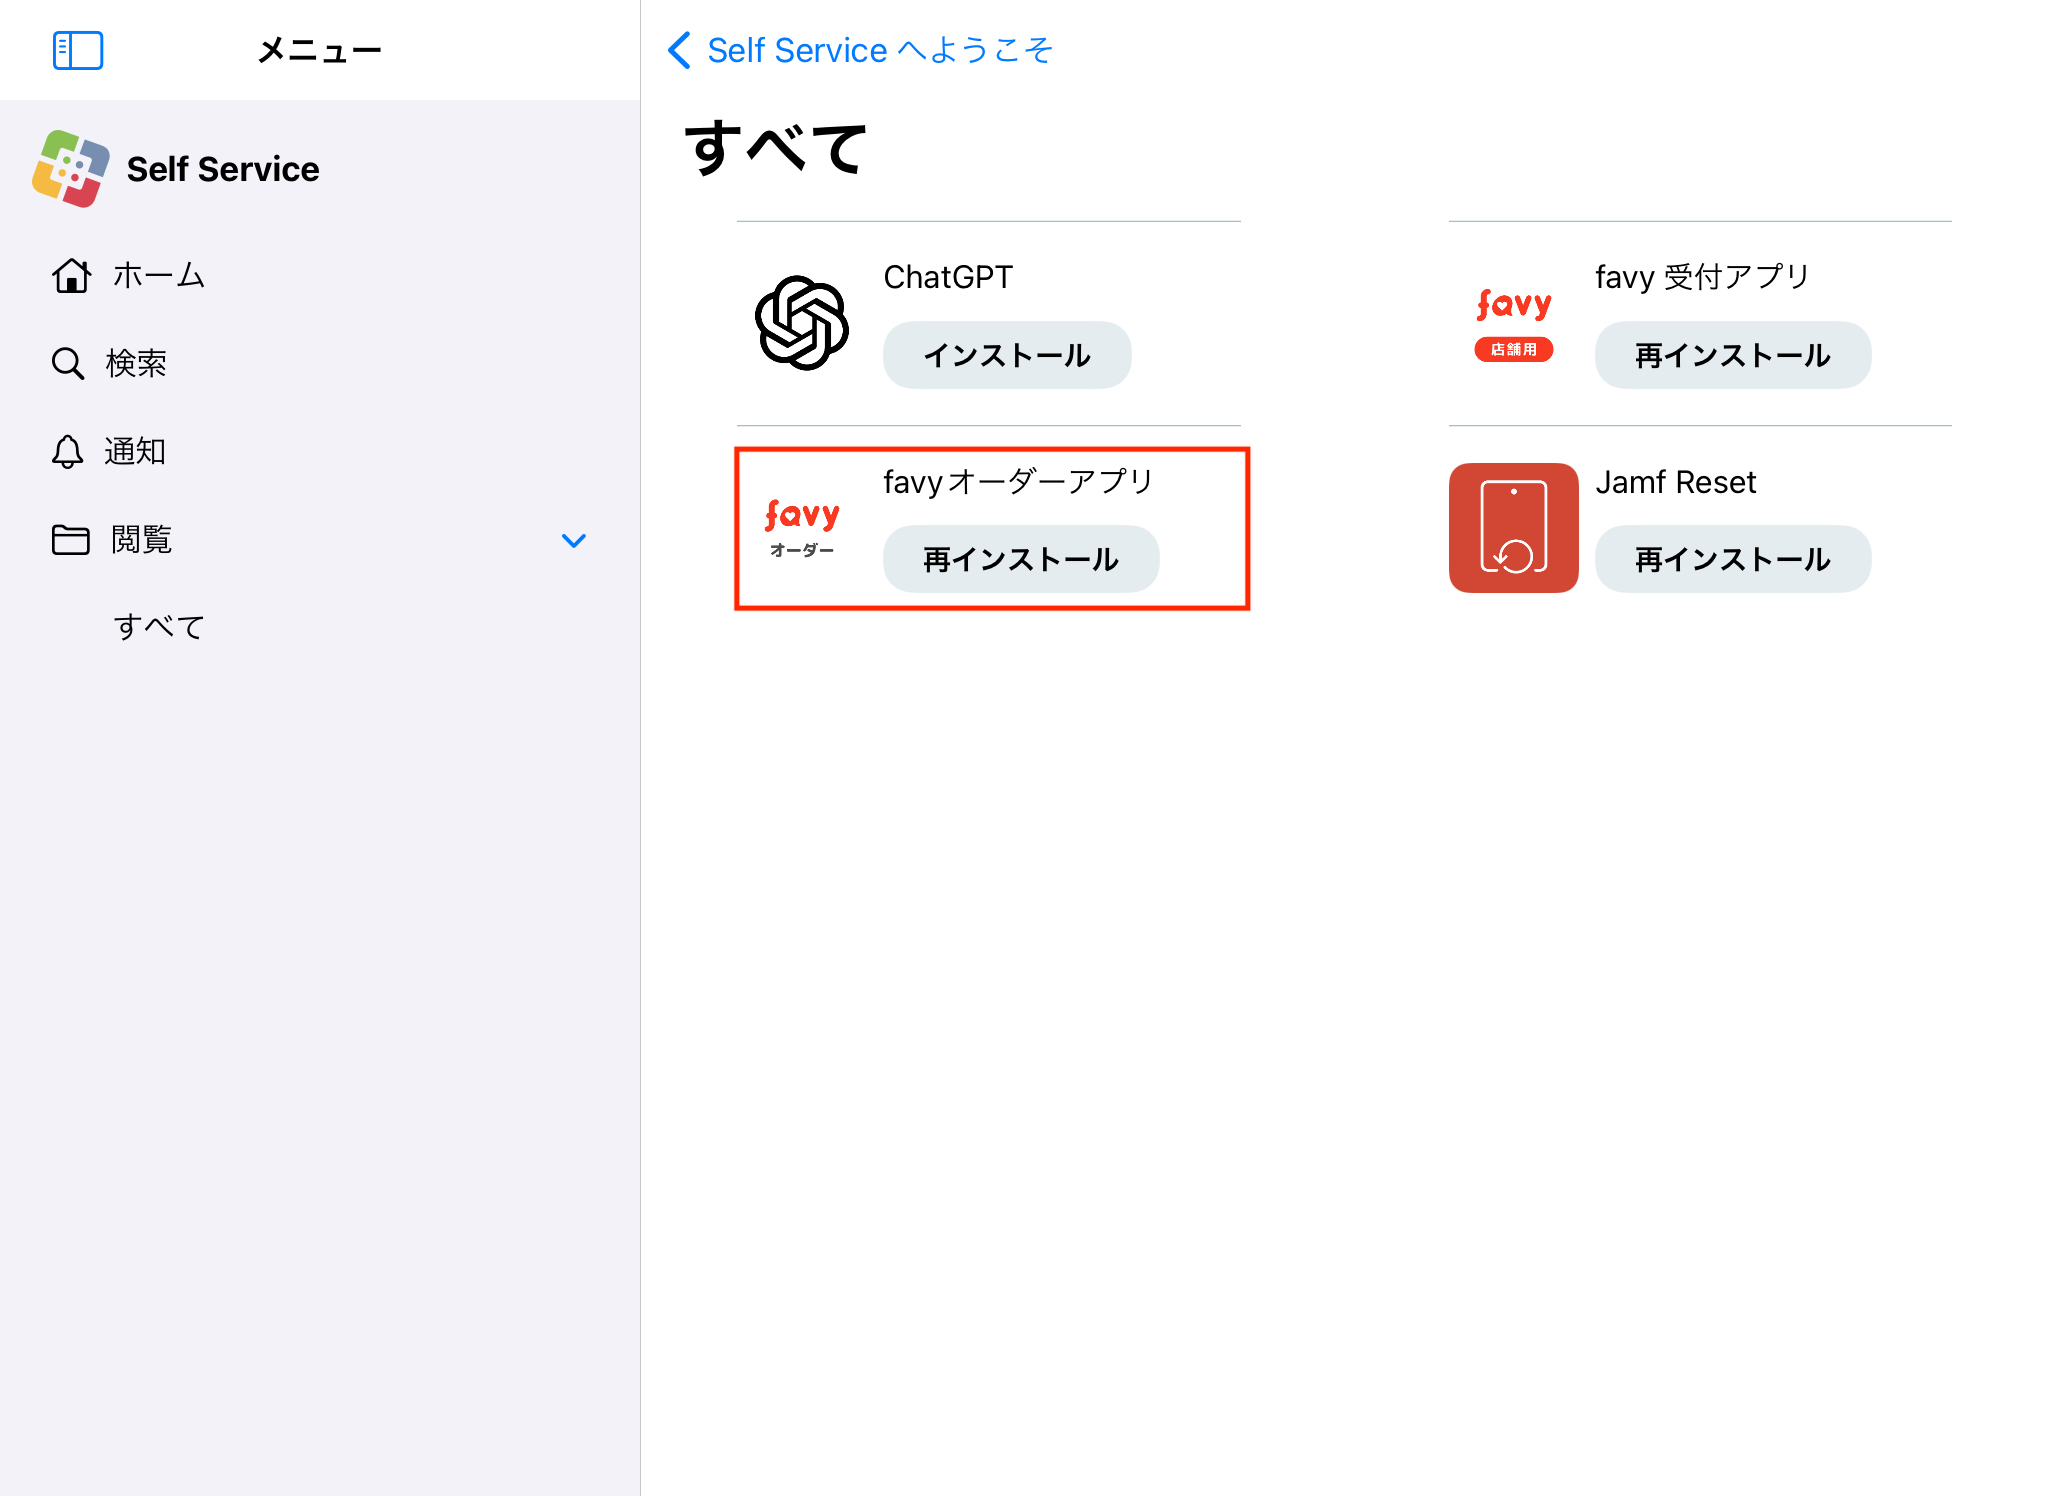Reinstall Jamf Reset
2048x1496 pixels.
pyautogui.click(x=1732, y=559)
